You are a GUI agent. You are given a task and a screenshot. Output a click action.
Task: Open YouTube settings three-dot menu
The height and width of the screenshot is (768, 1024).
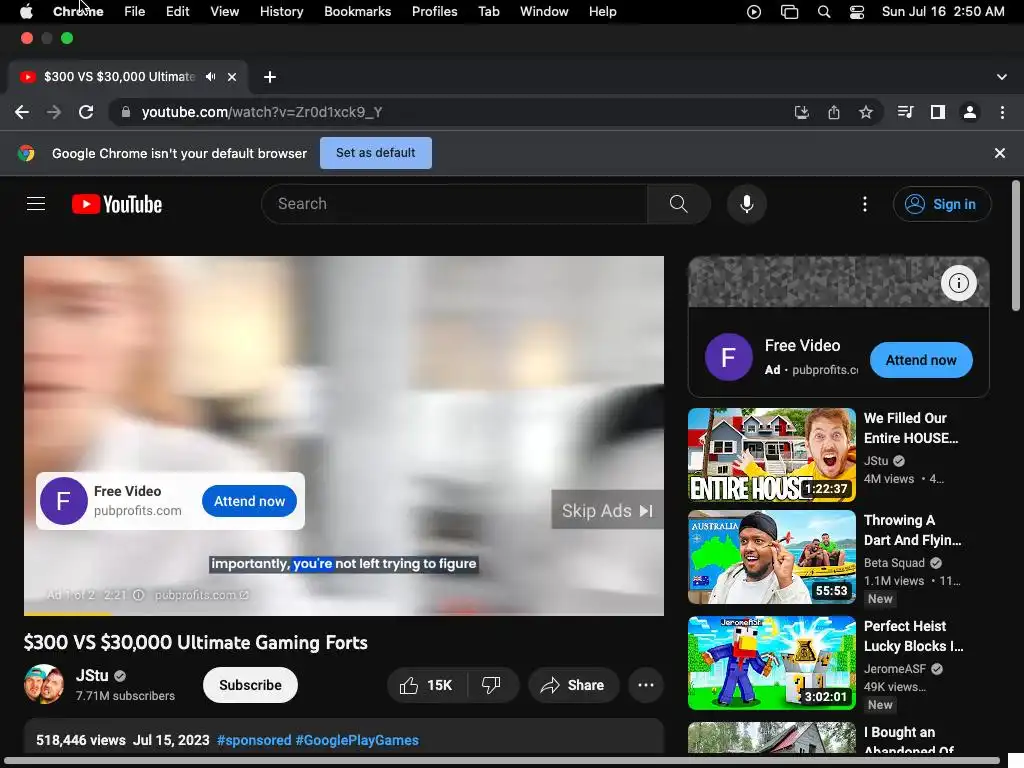click(865, 204)
